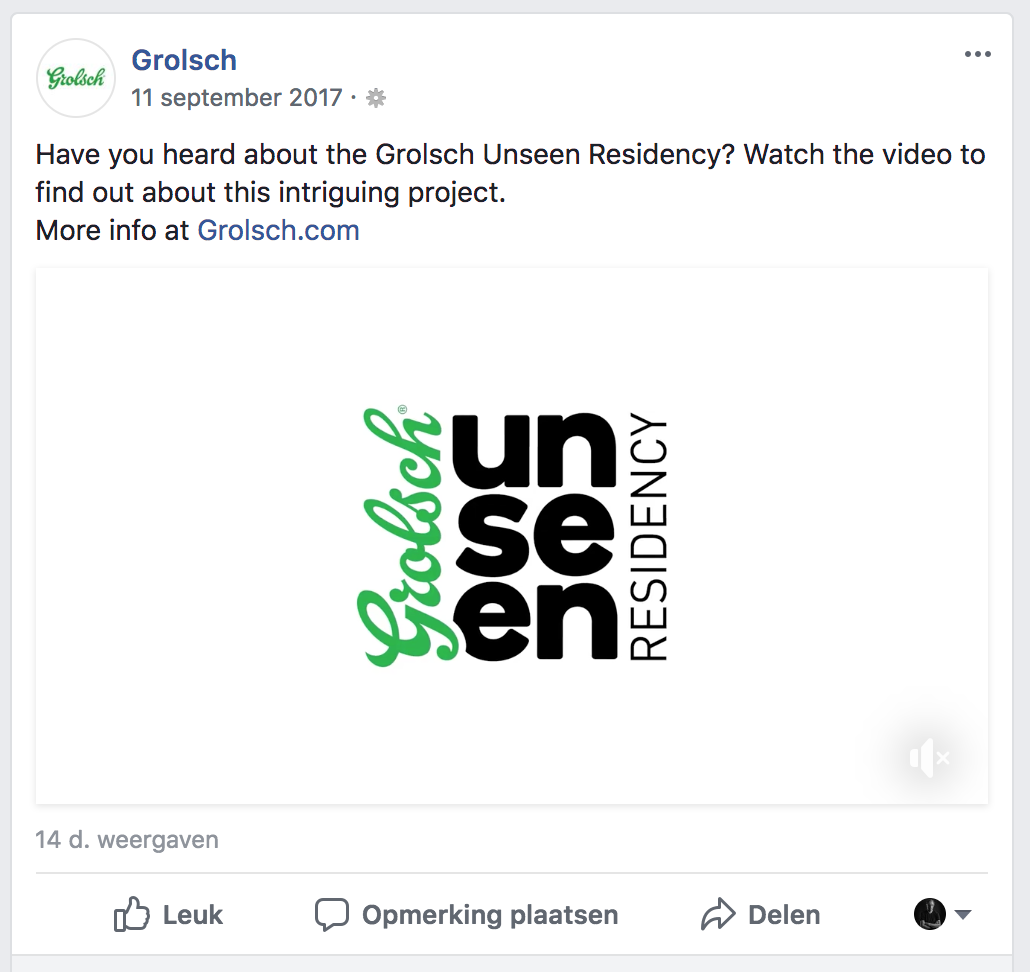This screenshot has height=972, width=1030.
Task: Open the three-dot post options menu
Action: 977,55
